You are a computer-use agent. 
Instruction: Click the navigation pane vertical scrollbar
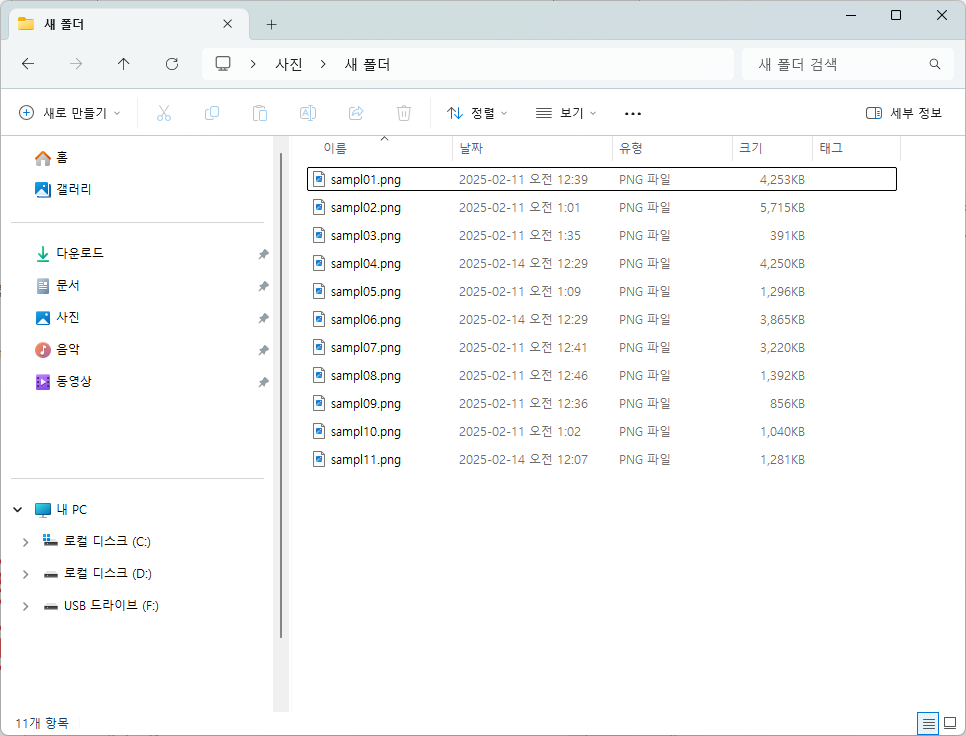point(281,394)
